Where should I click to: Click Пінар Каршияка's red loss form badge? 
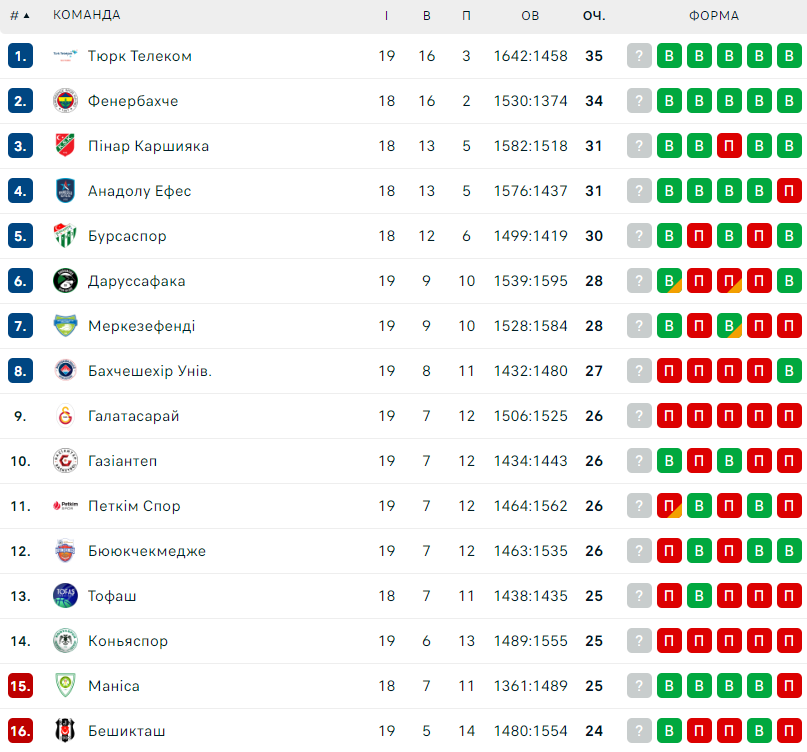pos(729,146)
